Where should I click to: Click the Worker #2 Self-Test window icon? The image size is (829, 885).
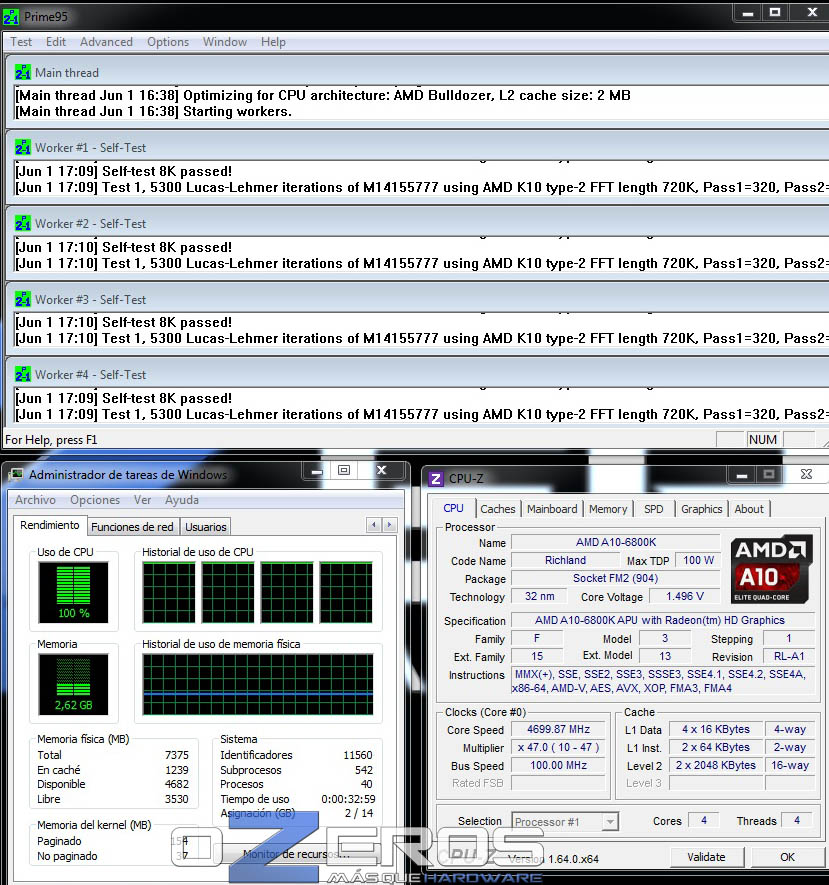click(x=23, y=223)
